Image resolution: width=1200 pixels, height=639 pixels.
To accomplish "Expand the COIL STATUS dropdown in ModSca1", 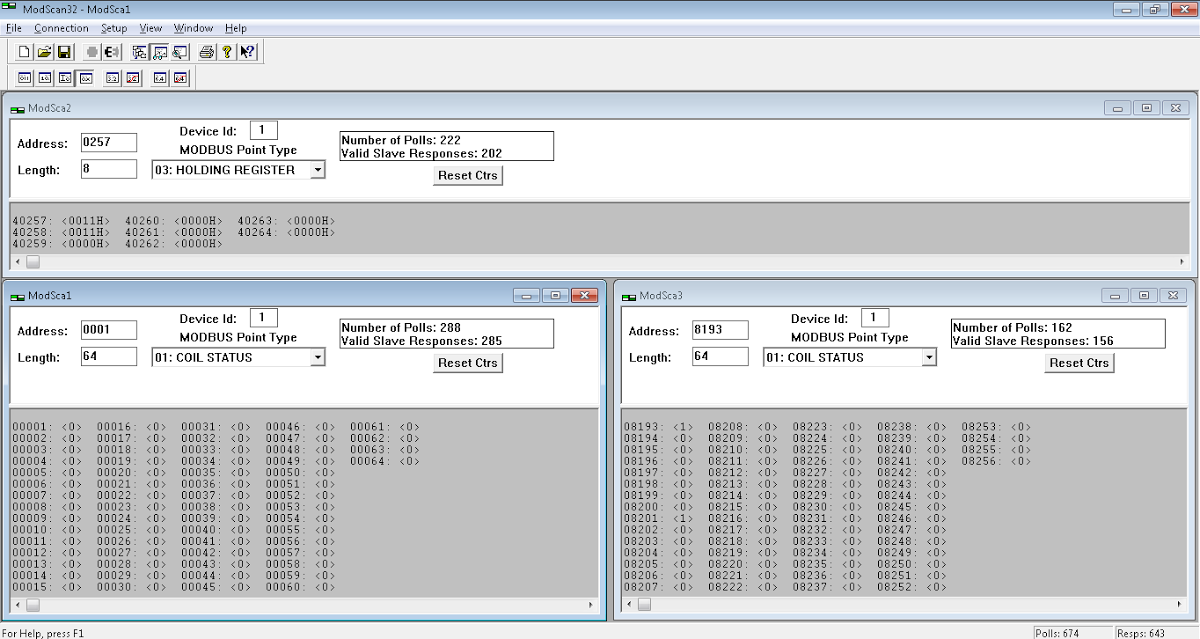I will 317,357.
